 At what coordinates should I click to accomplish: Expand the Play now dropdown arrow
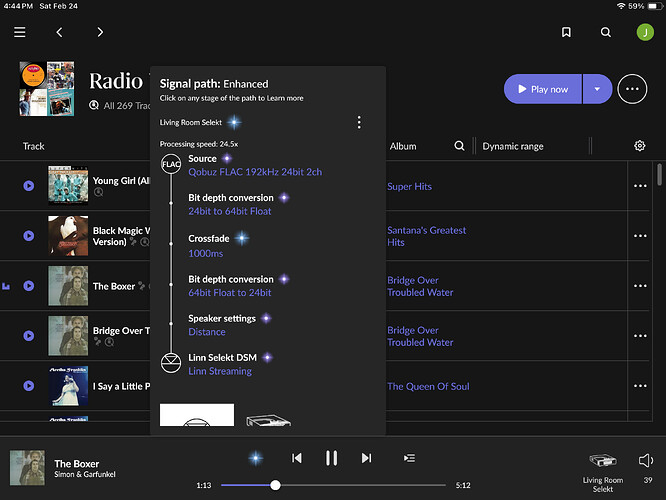point(597,89)
